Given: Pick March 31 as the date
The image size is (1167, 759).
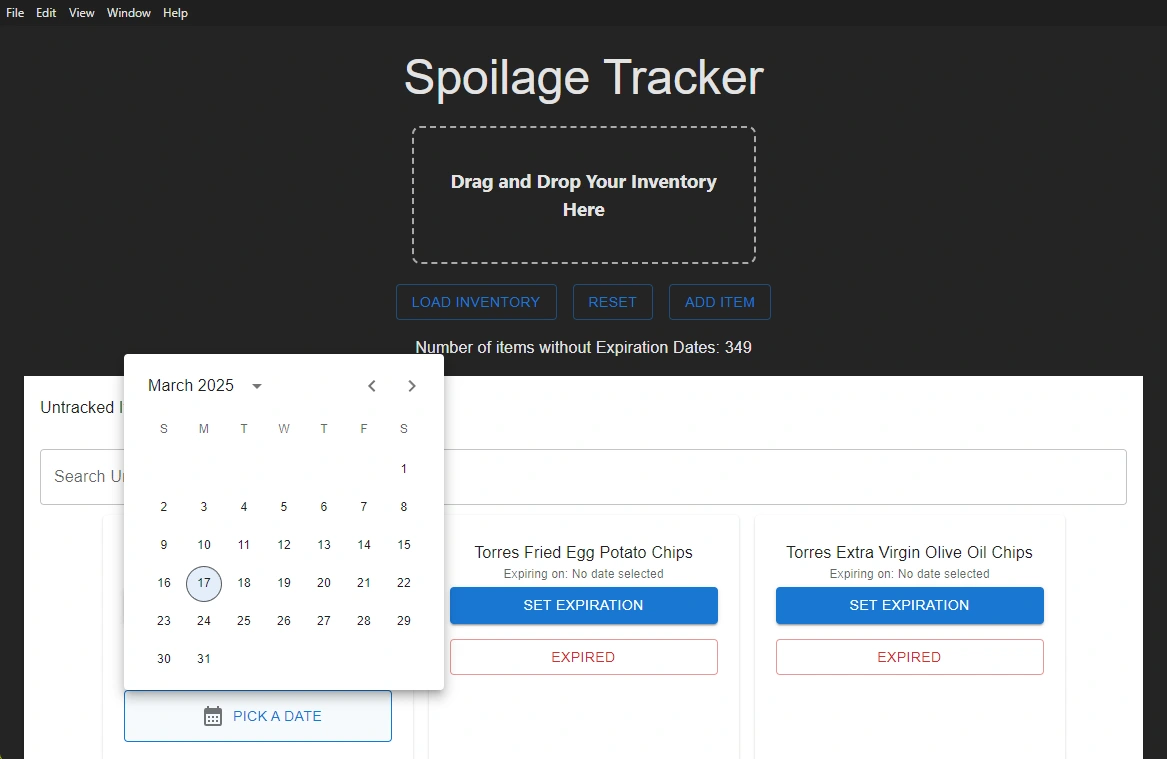Looking at the screenshot, I should [204, 659].
